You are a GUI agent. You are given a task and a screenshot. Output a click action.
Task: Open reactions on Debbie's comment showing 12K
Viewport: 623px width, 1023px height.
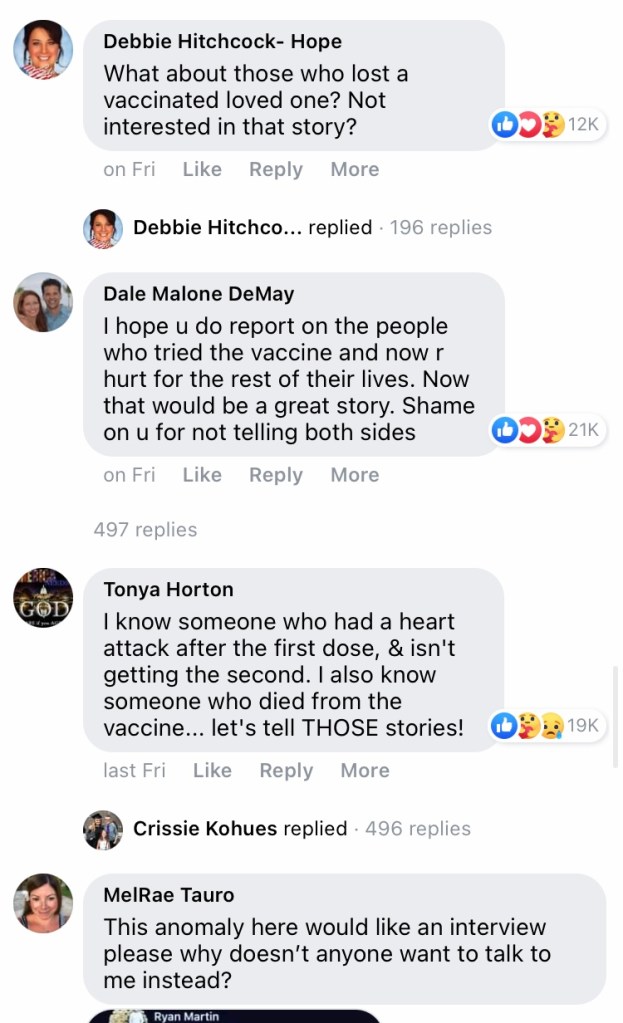click(548, 125)
